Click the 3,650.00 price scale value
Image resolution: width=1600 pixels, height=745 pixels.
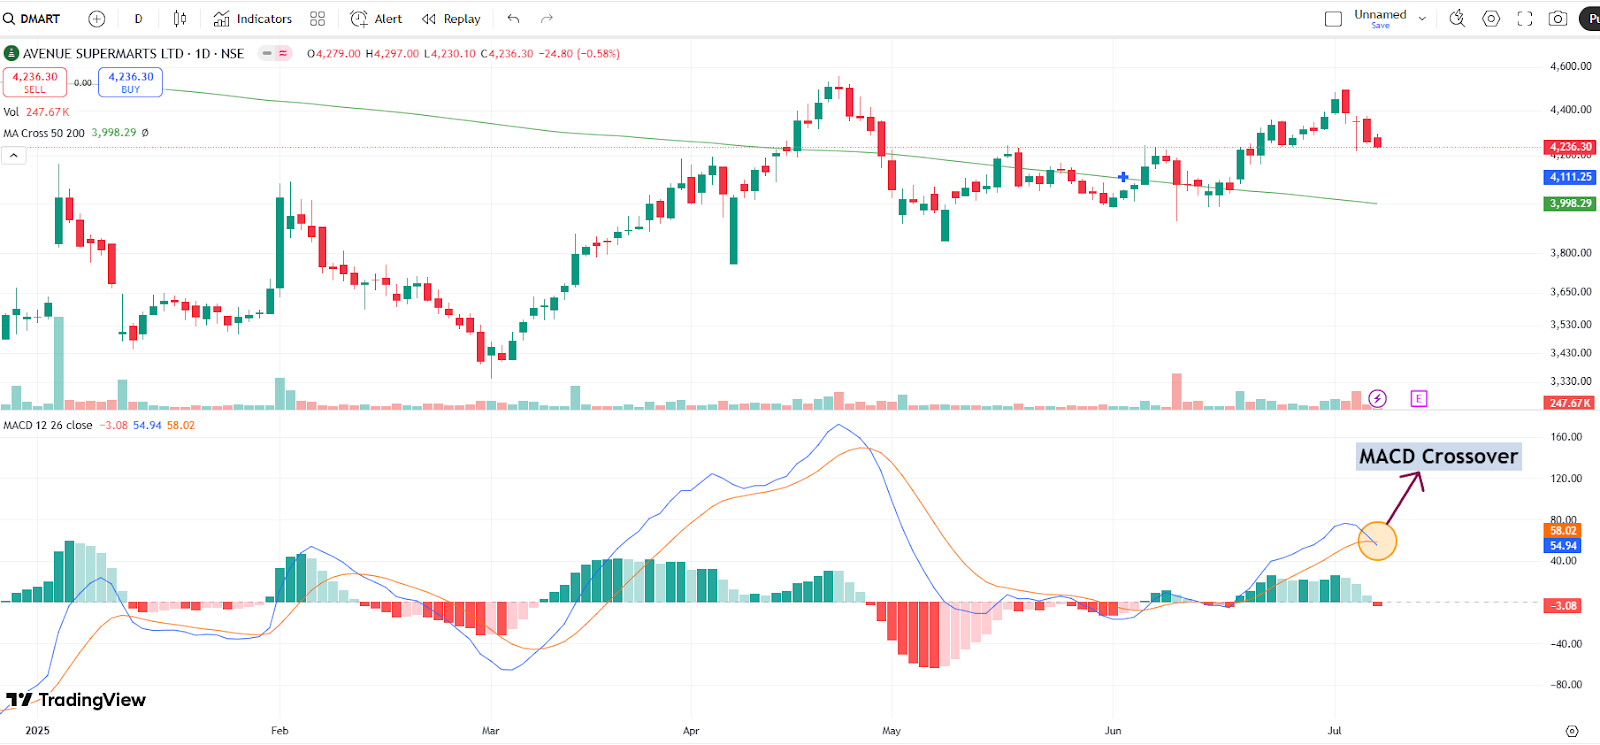click(1570, 292)
